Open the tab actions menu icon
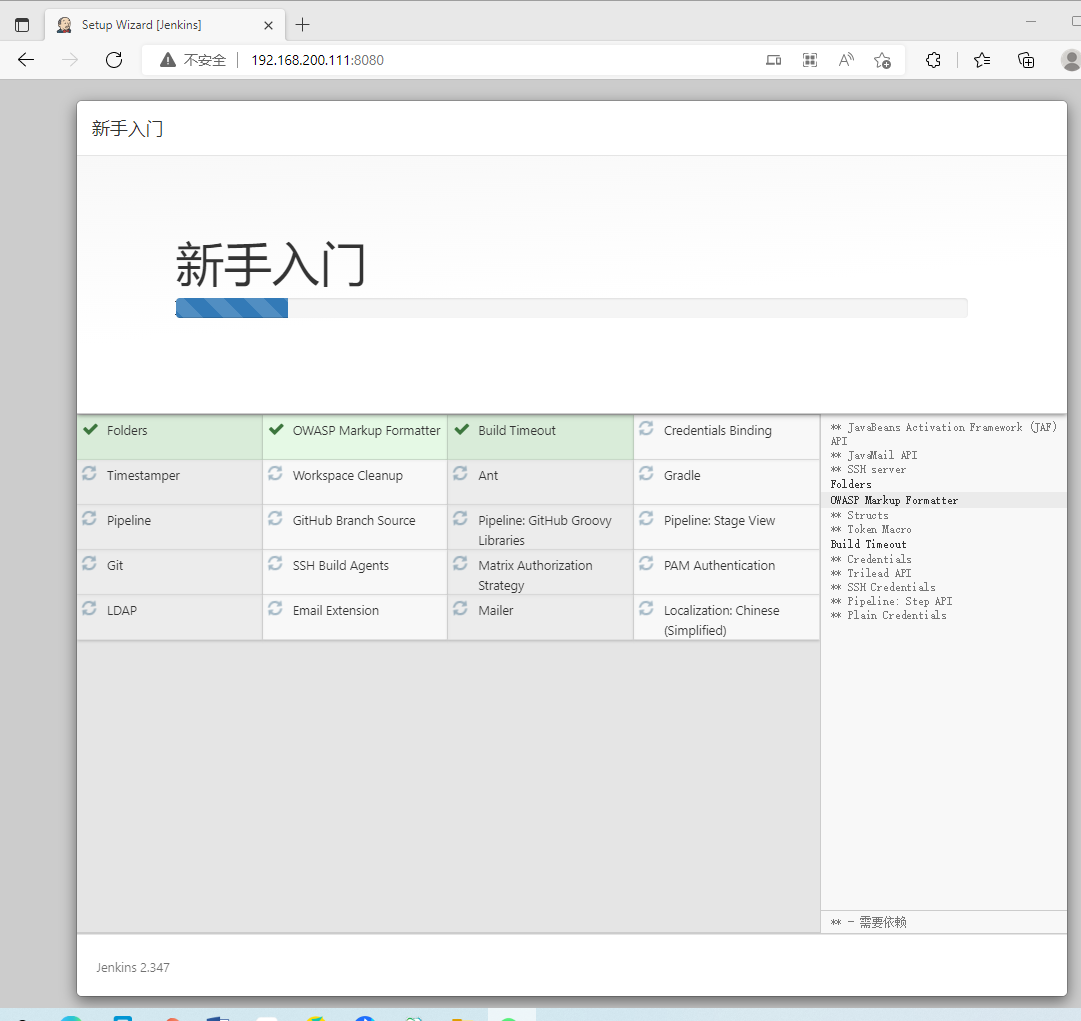This screenshot has height=1021, width=1081. coord(22,25)
